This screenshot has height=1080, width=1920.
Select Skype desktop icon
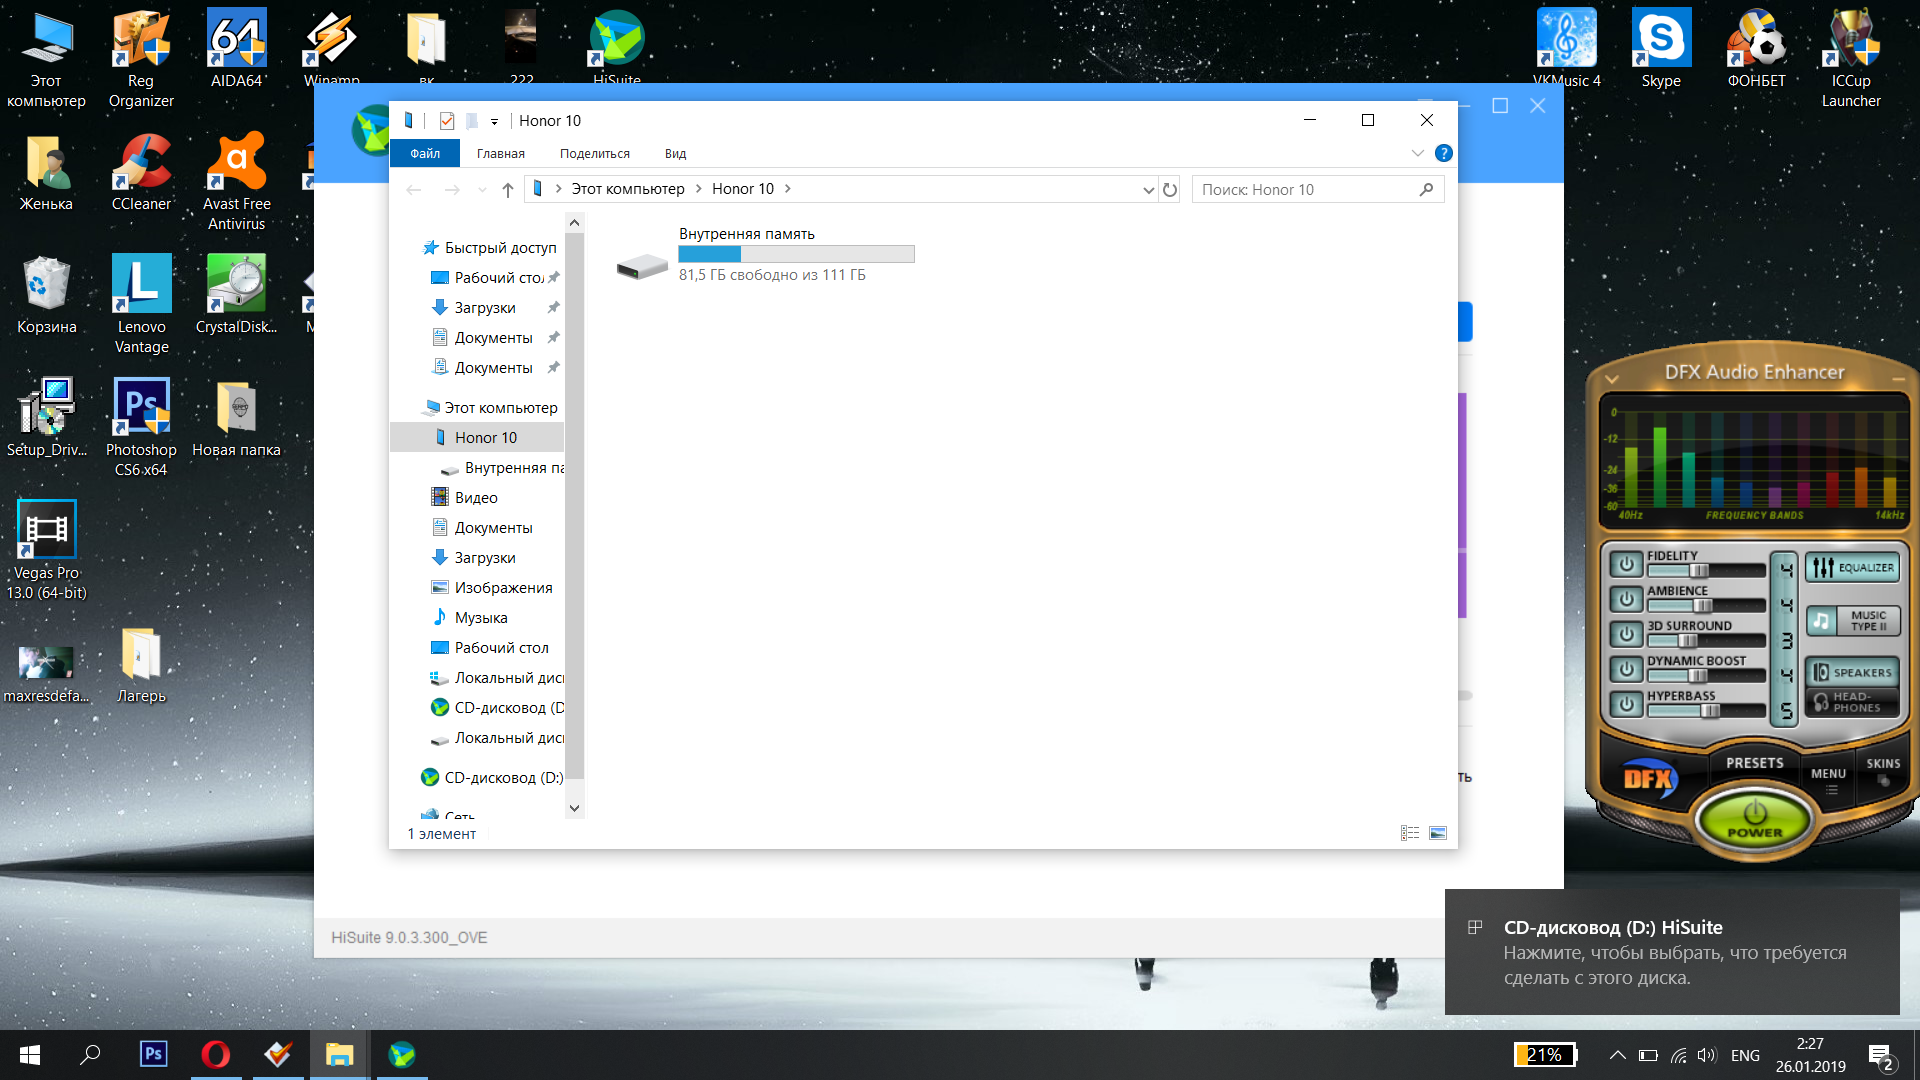click(x=1661, y=47)
